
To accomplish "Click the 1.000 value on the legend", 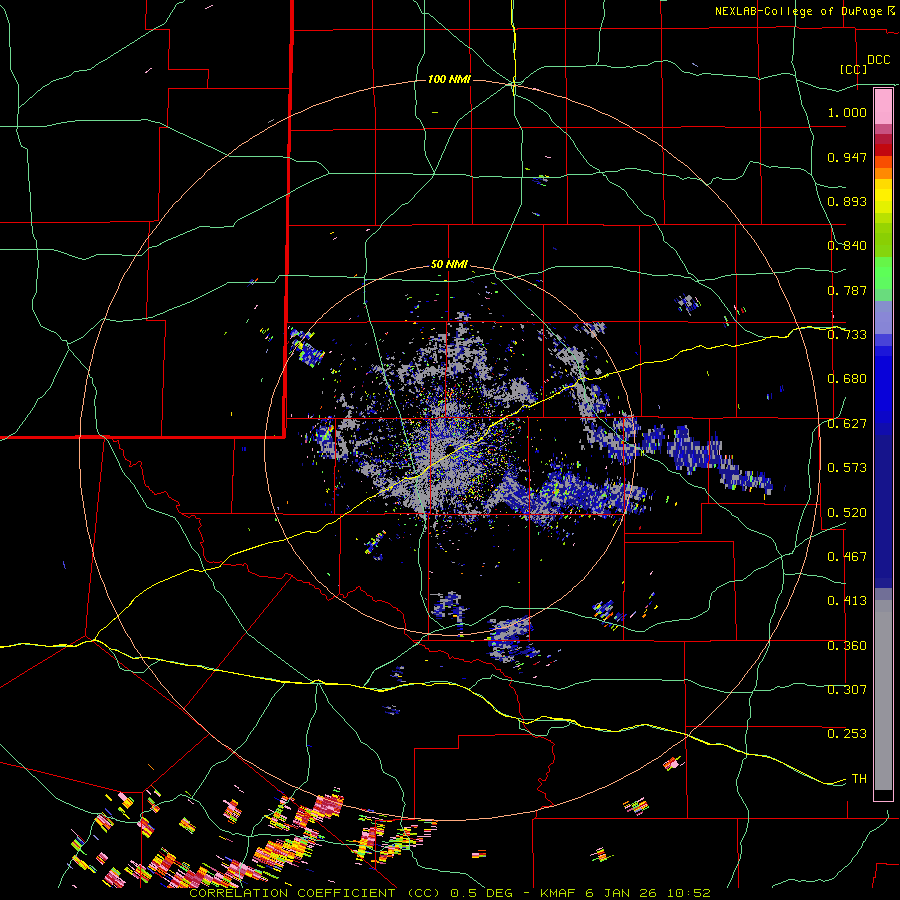I will pos(847,112).
